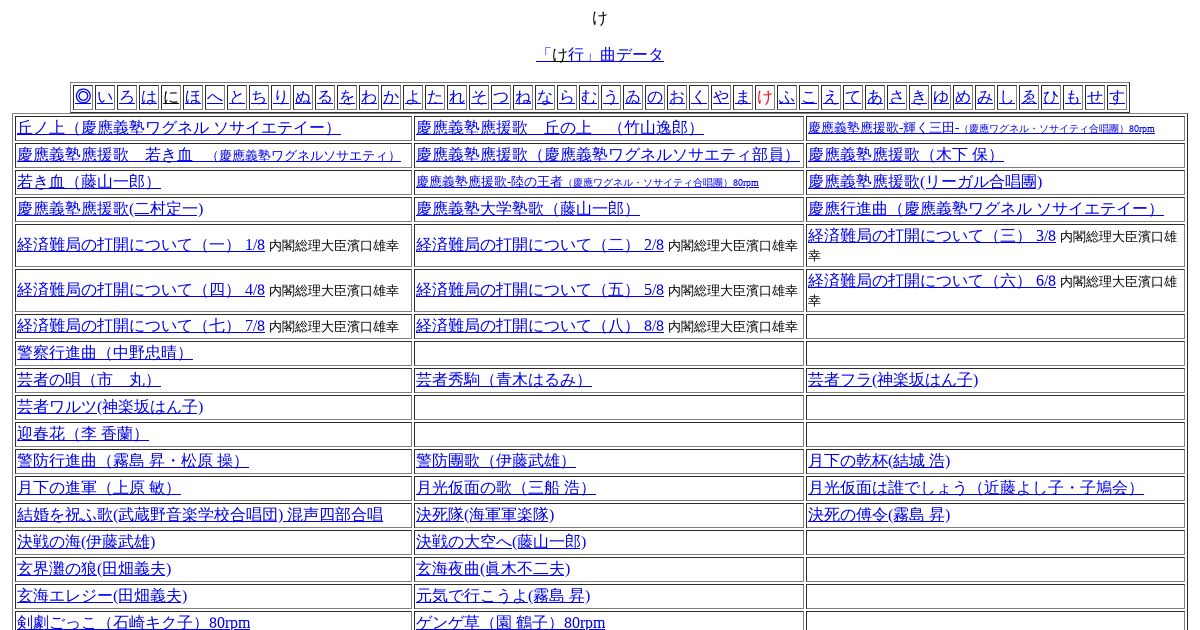Open 芸者秀駒（青木はるみ） link
This screenshot has height=630, width=1200.
pyautogui.click(x=503, y=380)
